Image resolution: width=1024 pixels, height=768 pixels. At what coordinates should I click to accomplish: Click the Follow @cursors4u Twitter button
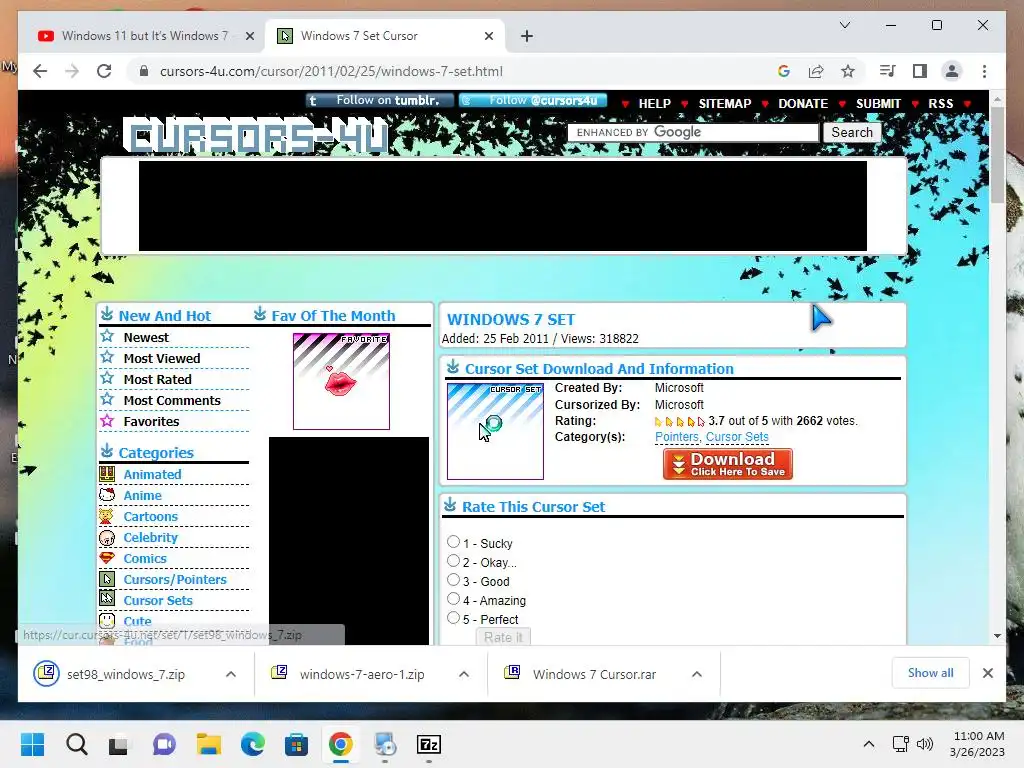point(533,100)
